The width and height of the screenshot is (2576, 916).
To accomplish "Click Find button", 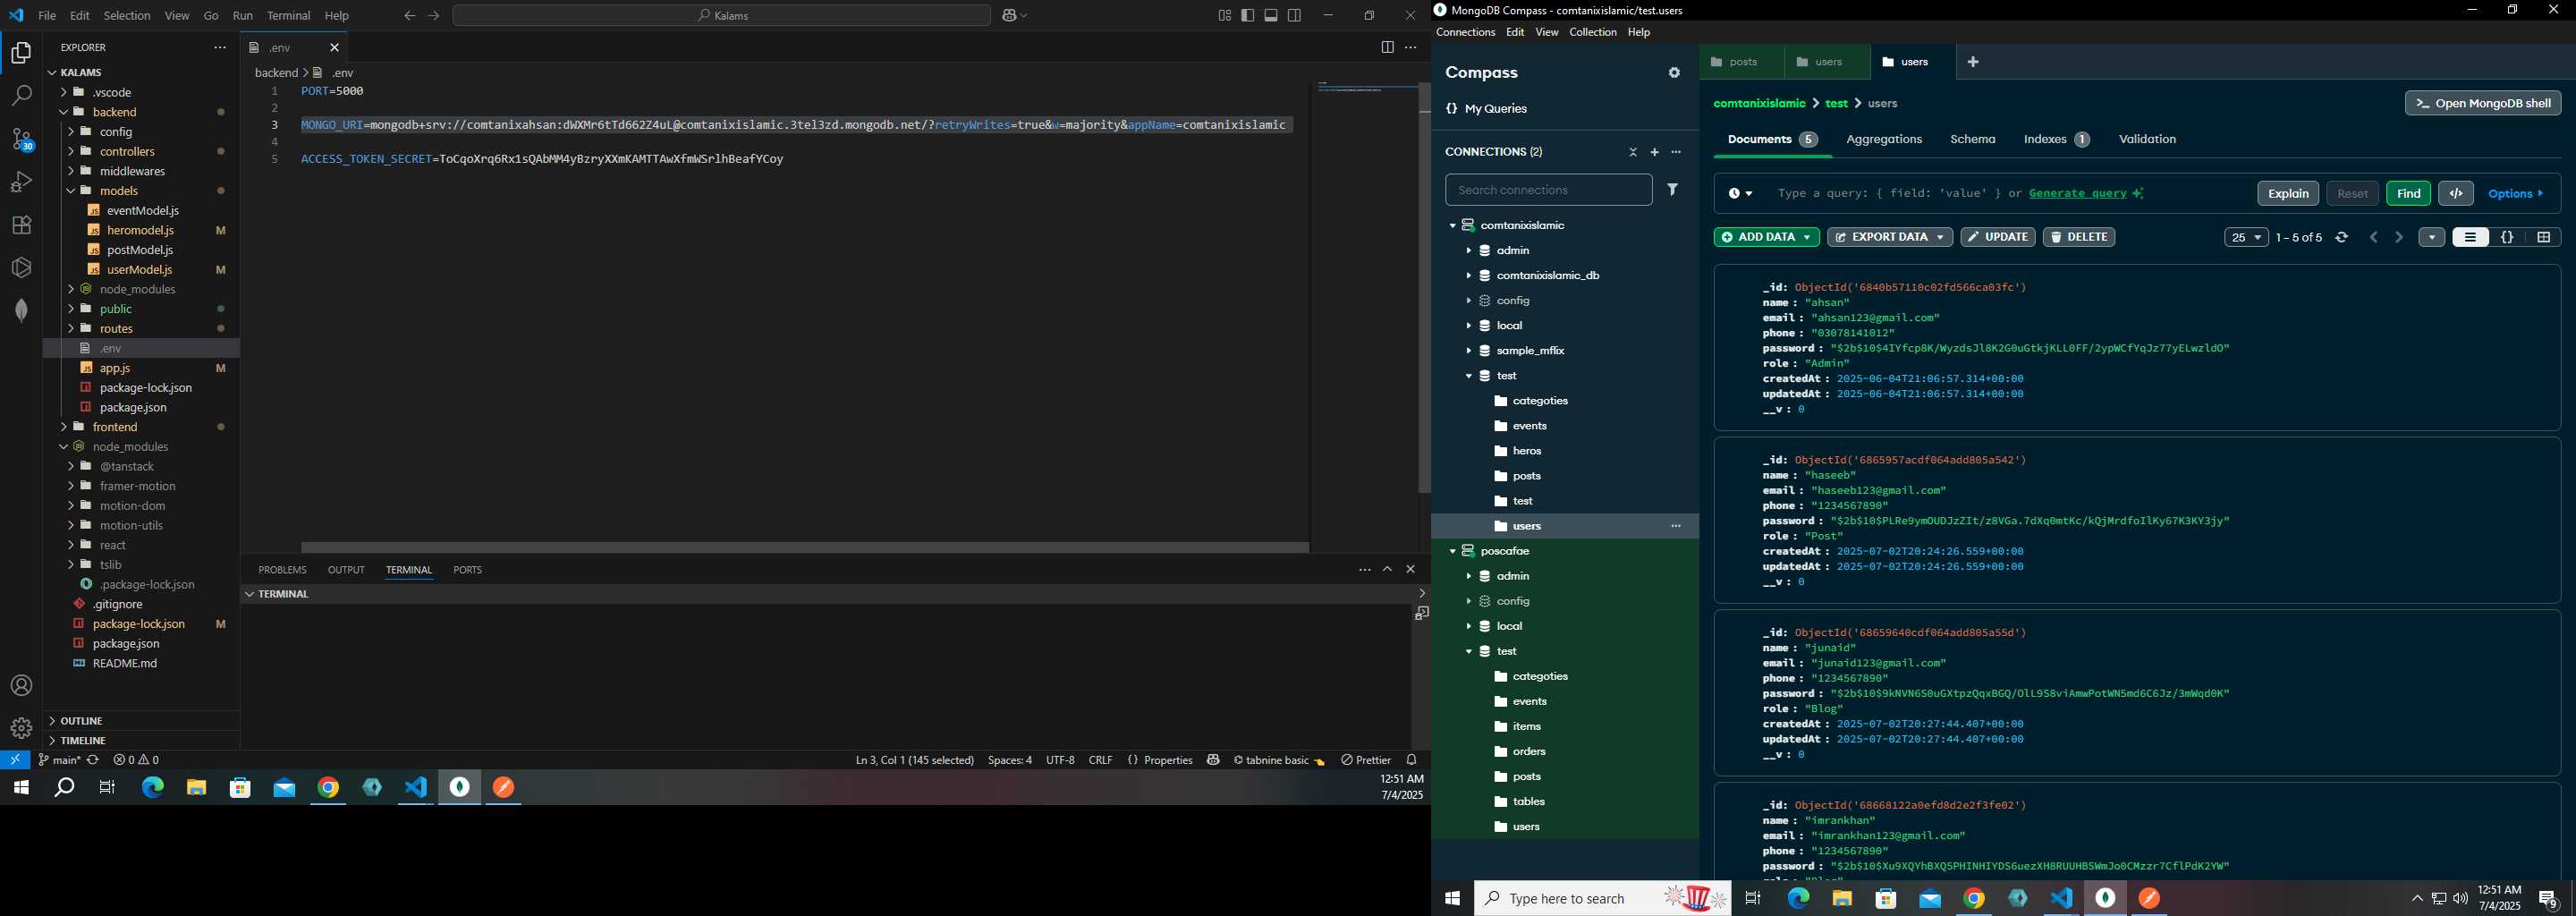I will click(x=2408, y=193).
